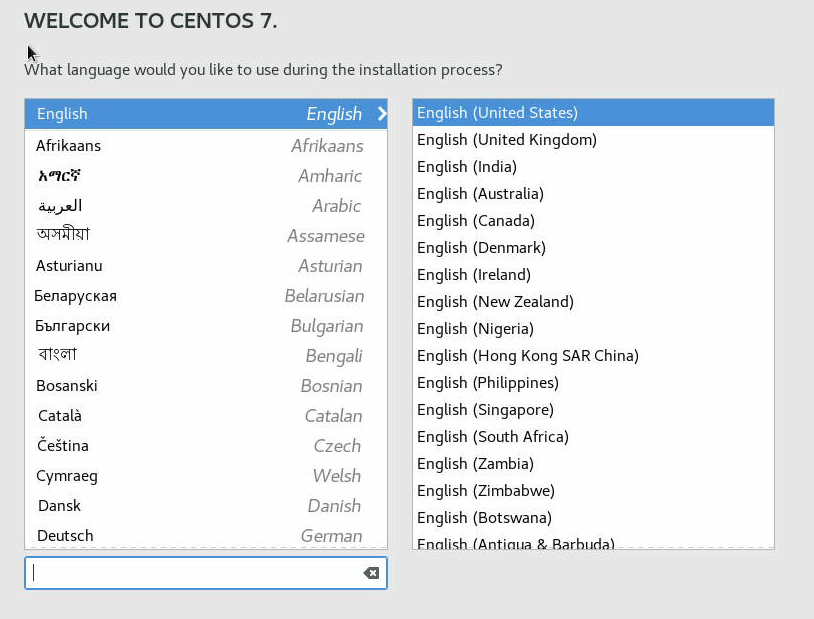Select English (Australia) locale
The image size is (814, 619).
tap(593, 194)
